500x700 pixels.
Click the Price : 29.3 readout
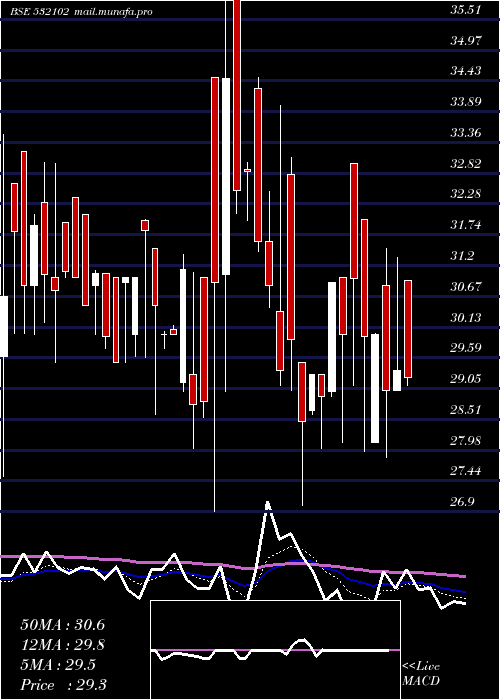[63, 685]
